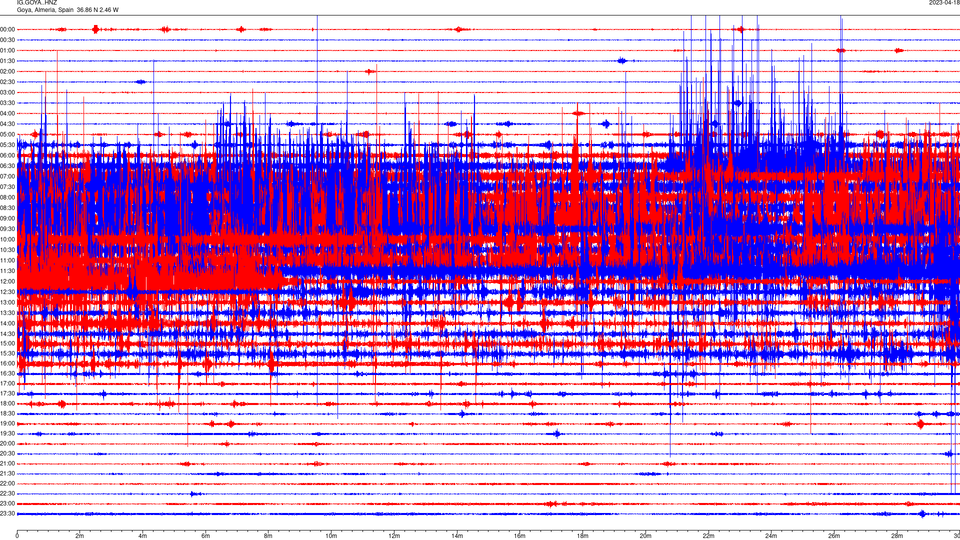This screenshot has height=540, width=960.
Task: Choose the '11:30' row label
Action: coord(7,271)
